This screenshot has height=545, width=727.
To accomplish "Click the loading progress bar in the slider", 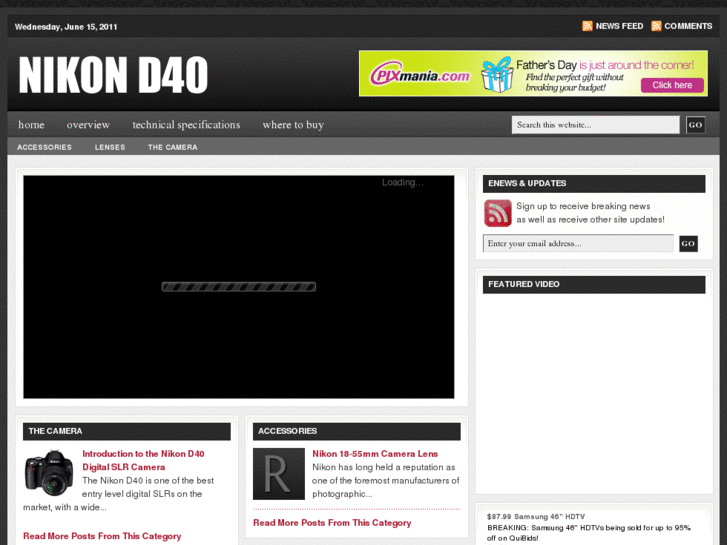I will point(239,287).
